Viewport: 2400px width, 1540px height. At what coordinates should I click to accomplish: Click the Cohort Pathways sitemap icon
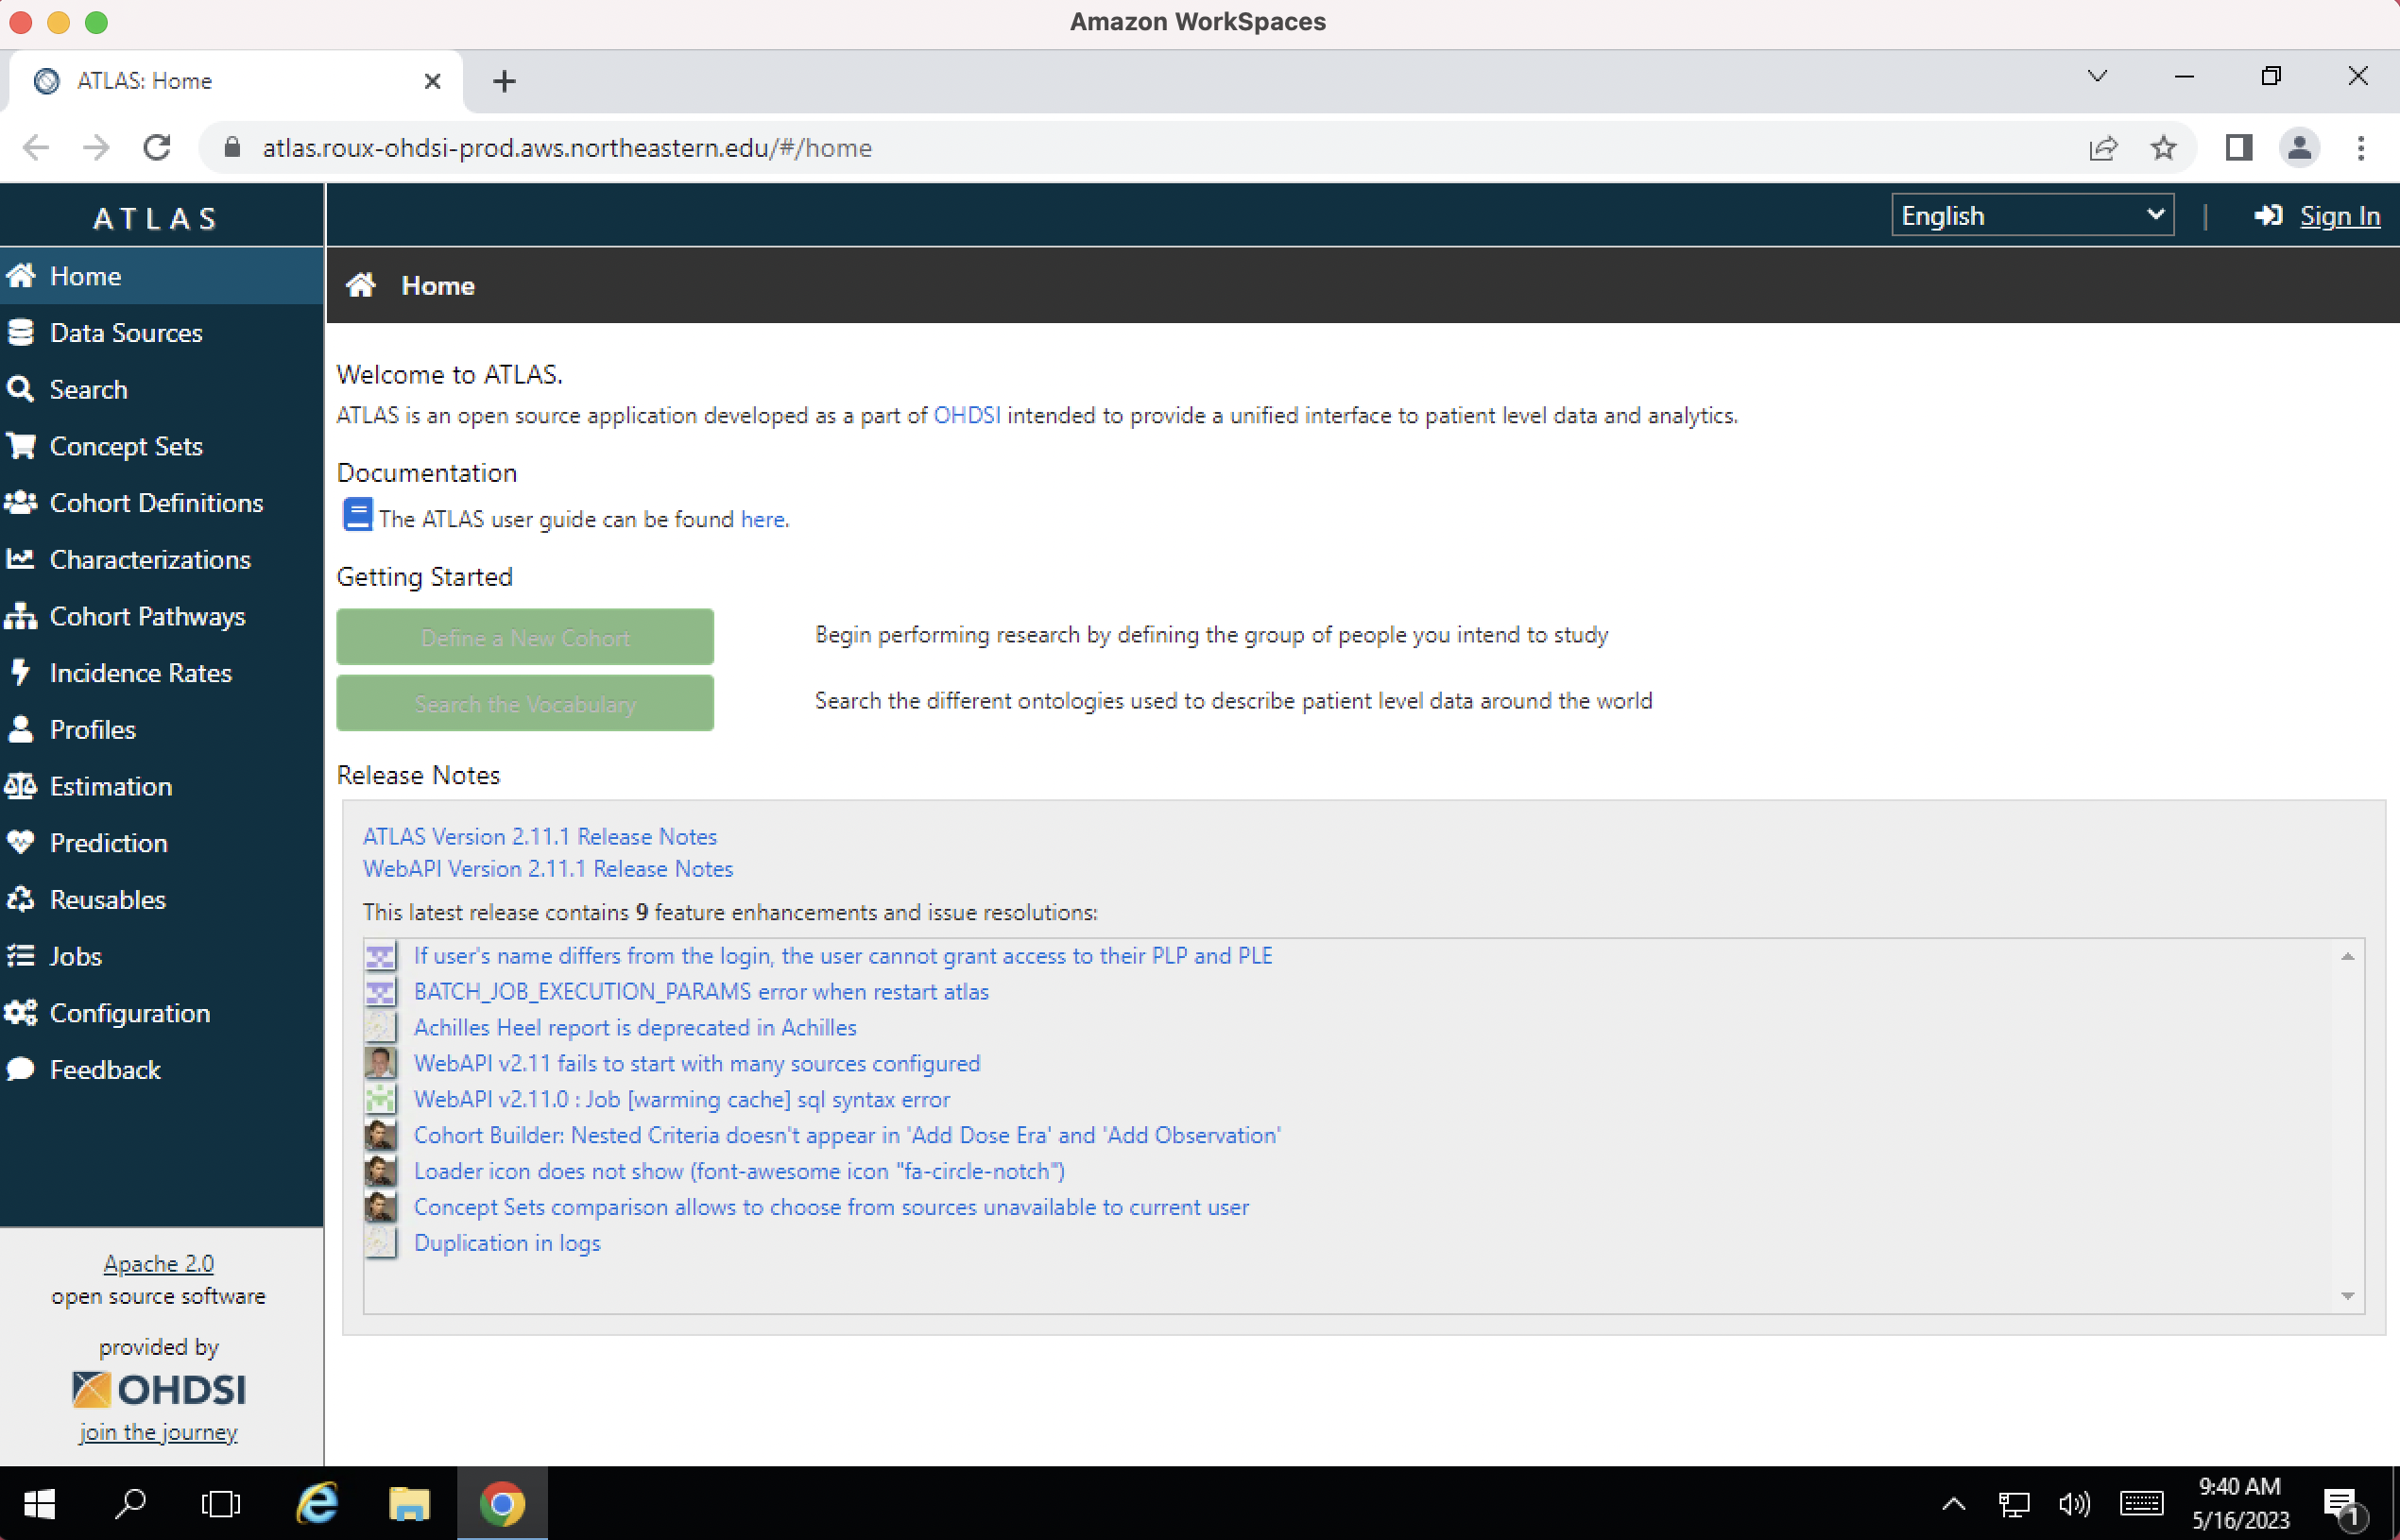coord(21,616)
